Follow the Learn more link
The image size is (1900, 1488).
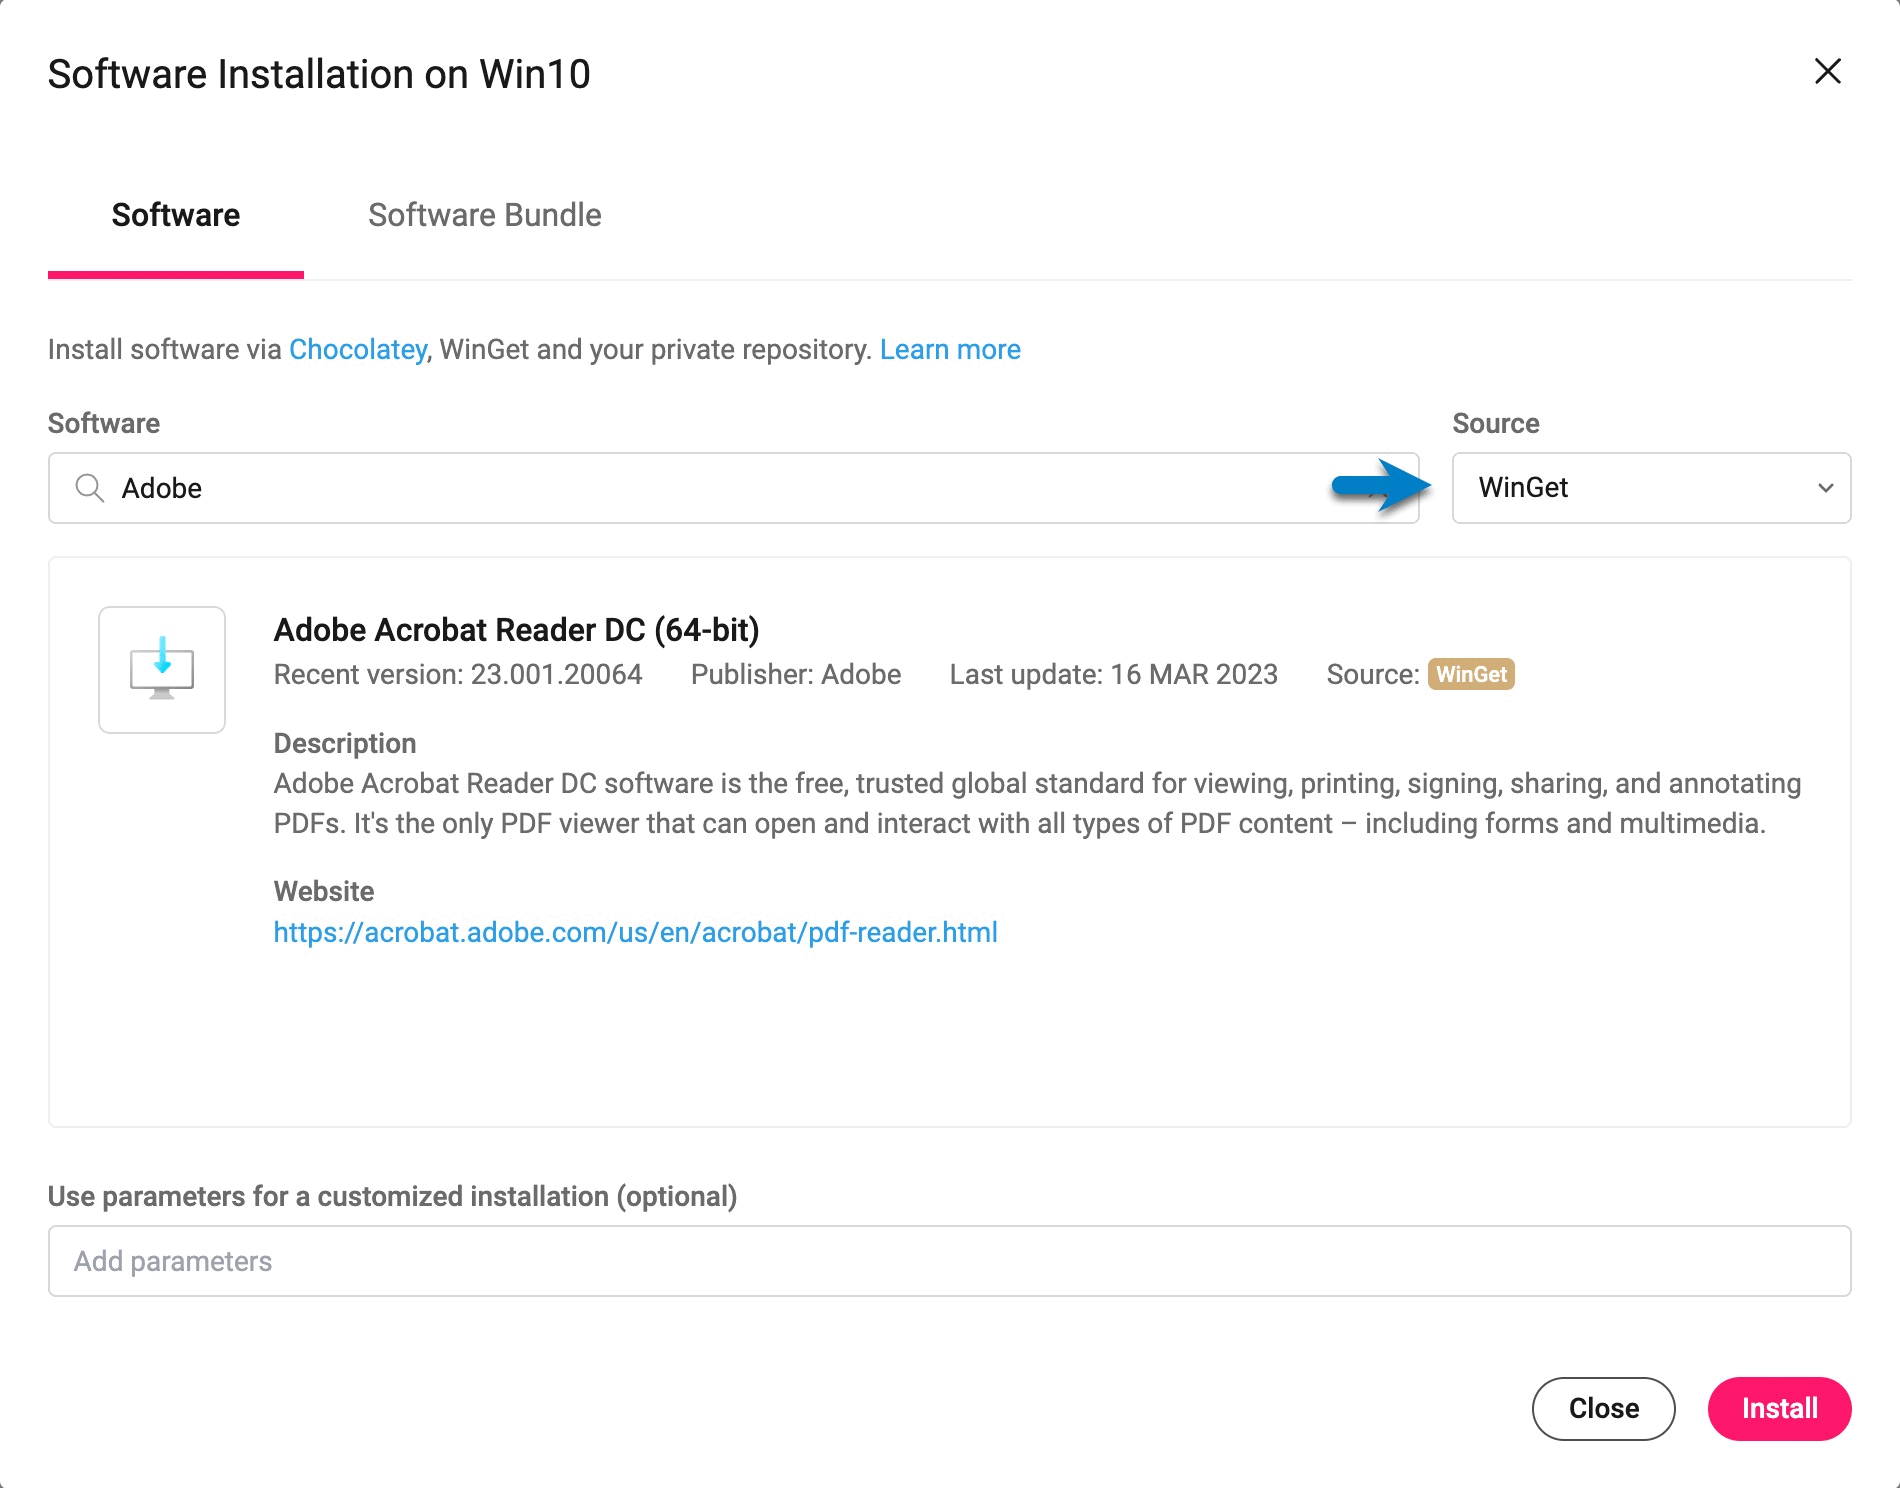click(950, 350)
